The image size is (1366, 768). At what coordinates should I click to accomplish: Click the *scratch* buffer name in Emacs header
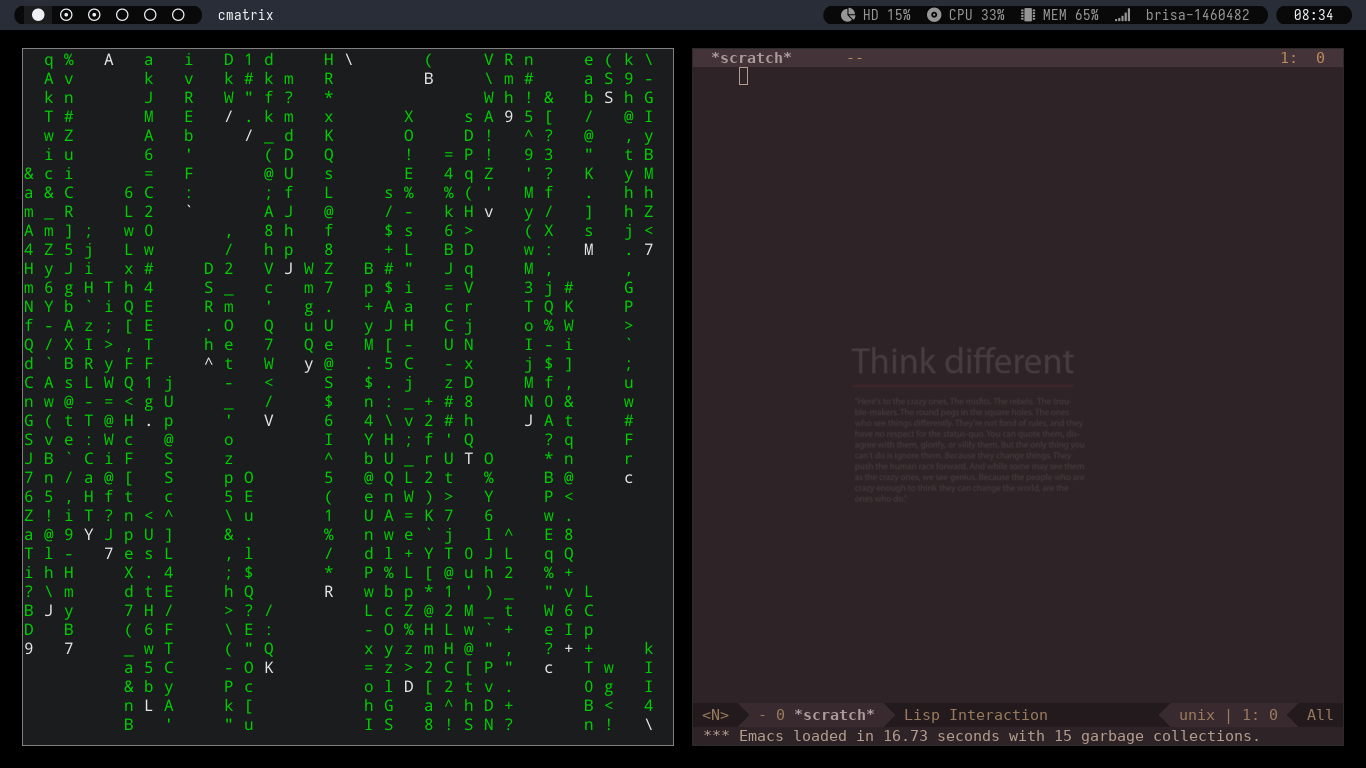[x=751, y=58]
